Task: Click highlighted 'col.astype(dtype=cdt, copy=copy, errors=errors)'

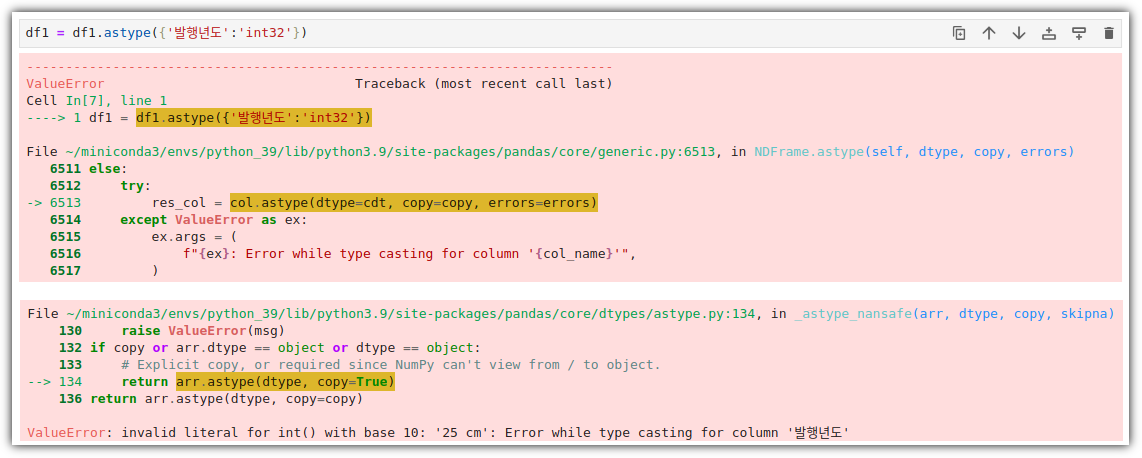Action: click(x=414, y=202)
